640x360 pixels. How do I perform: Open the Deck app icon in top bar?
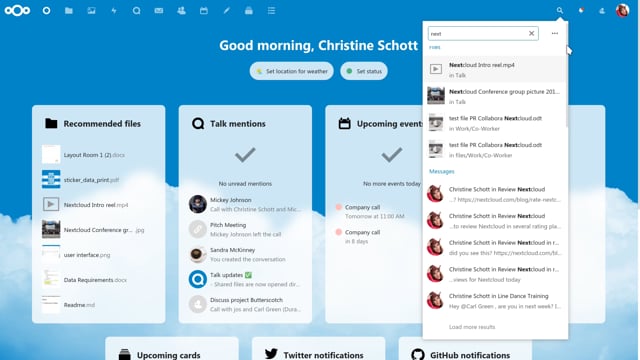click(249, 11)
